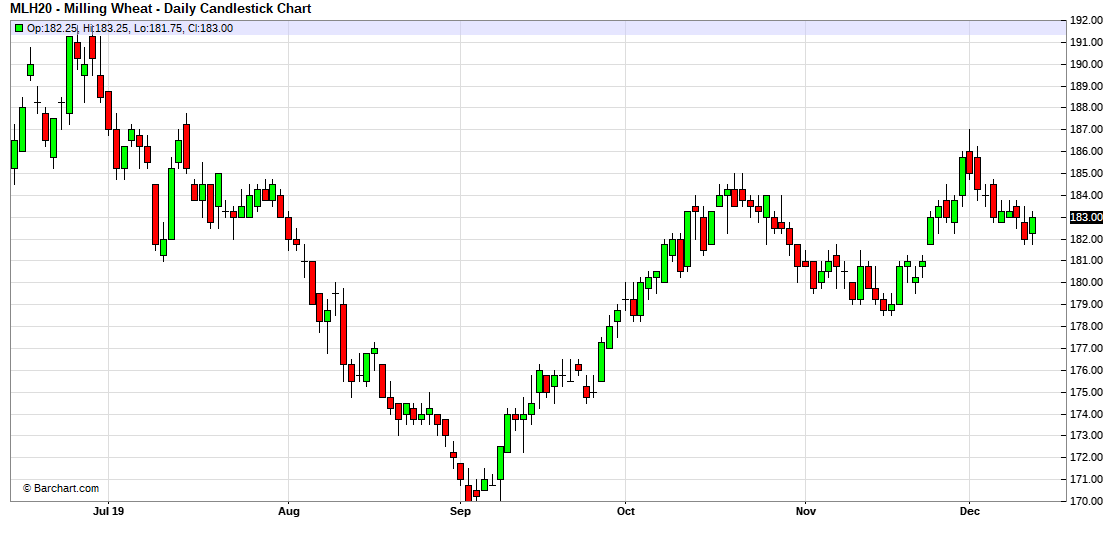This screenshot has height=542, width=1108.
Task: Click the 192.00 price axis label
Action: click(1085, 20)
